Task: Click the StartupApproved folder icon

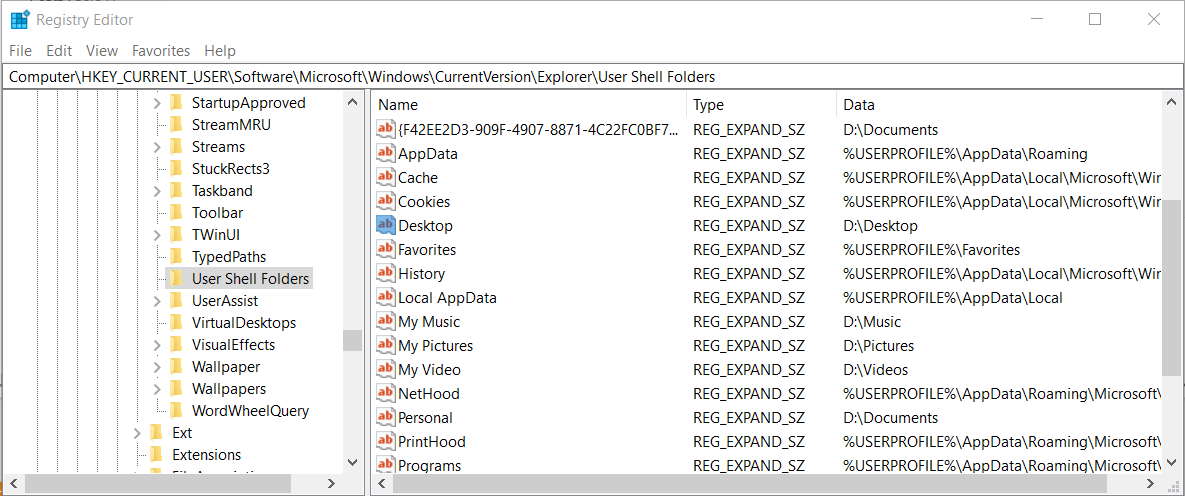Action: pos(176,103)
